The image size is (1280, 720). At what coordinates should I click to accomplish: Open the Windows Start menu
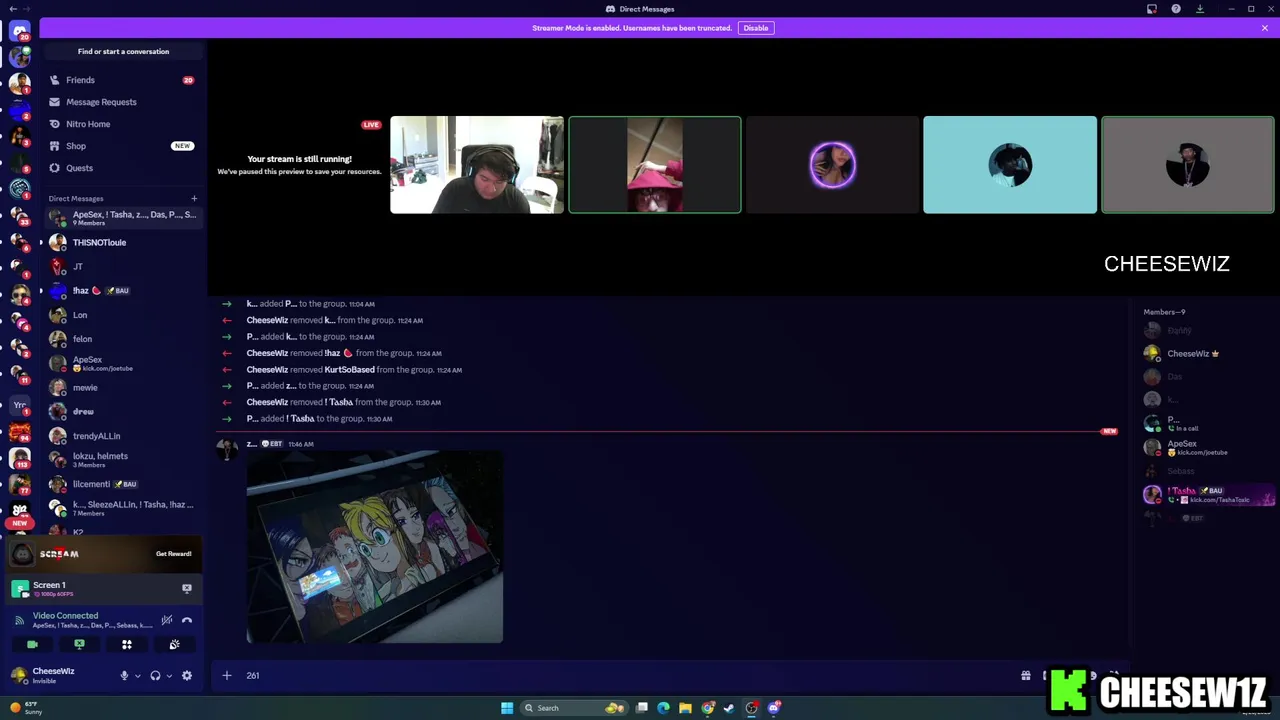[507, 708]
